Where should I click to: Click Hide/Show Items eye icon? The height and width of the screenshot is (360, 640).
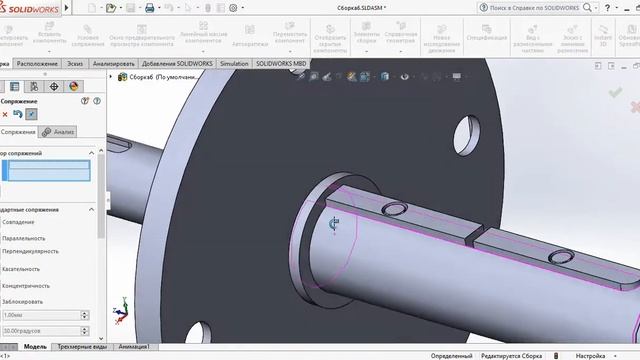click(404, 76)
